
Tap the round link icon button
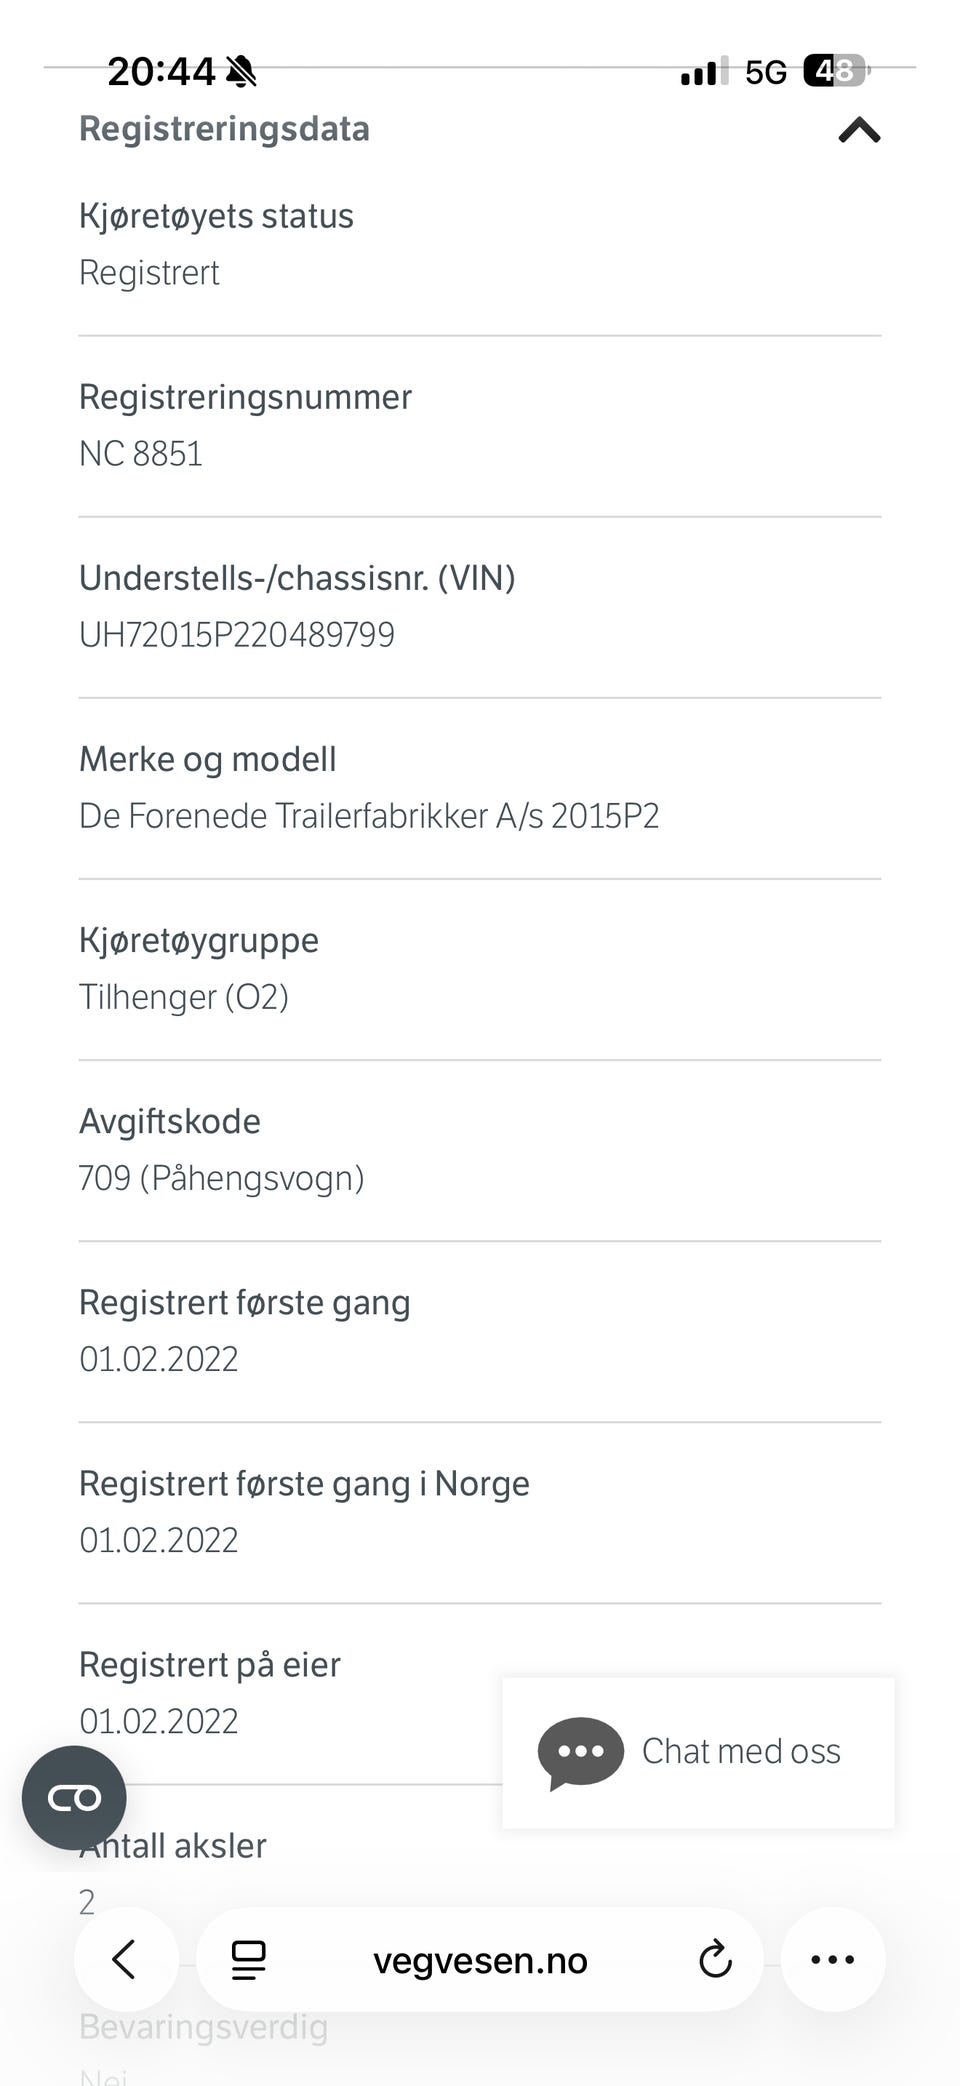(74, 1797)
